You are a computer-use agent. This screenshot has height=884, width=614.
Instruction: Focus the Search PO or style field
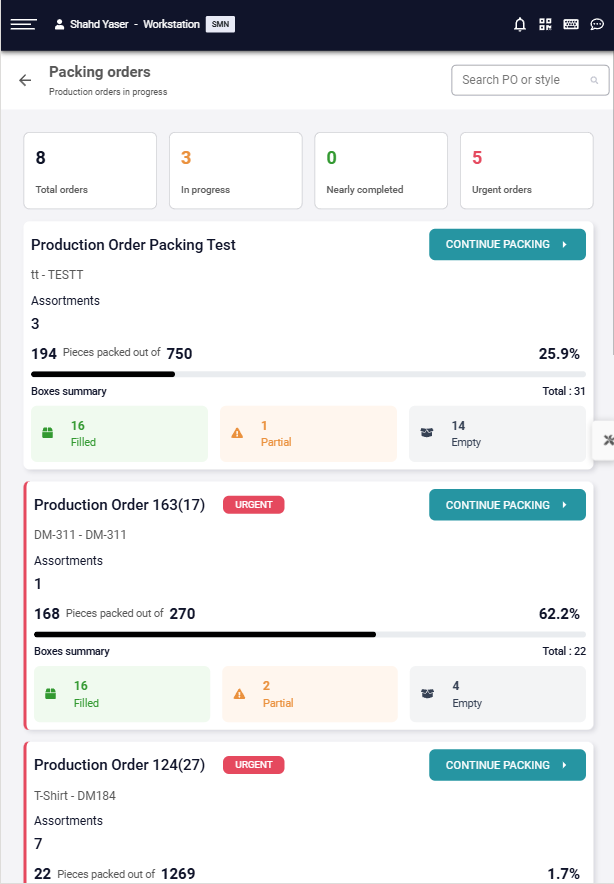click(x=518, y=80)
